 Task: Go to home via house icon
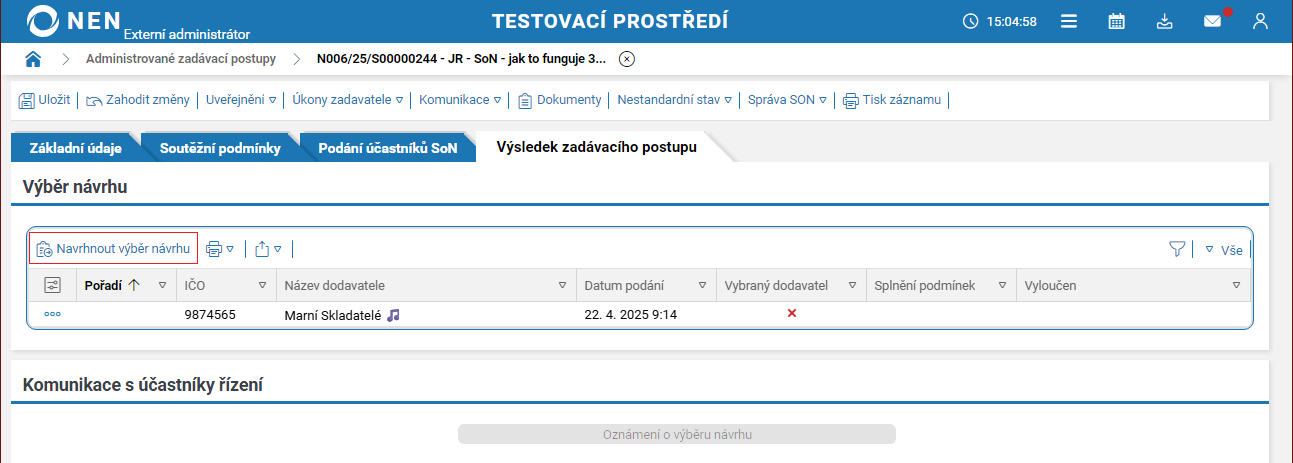33,59
